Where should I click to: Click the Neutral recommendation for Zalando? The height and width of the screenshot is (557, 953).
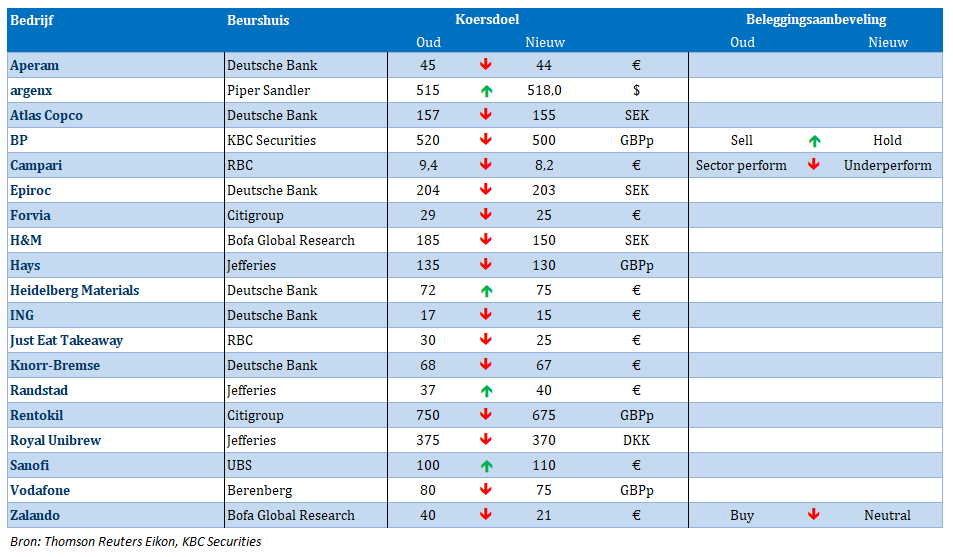887,516
